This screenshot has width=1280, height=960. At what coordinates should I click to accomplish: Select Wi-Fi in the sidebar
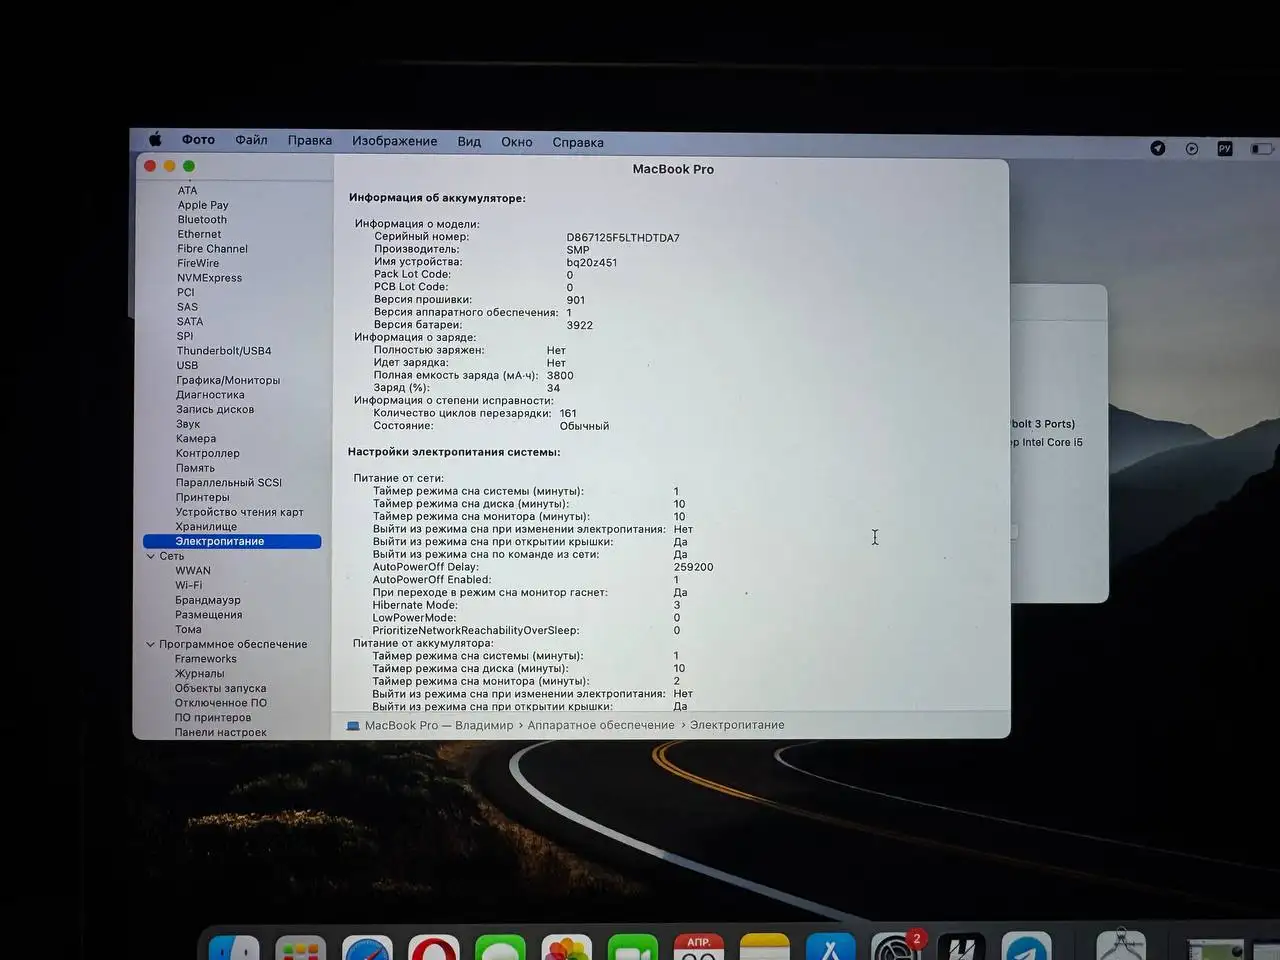point(188,585)
